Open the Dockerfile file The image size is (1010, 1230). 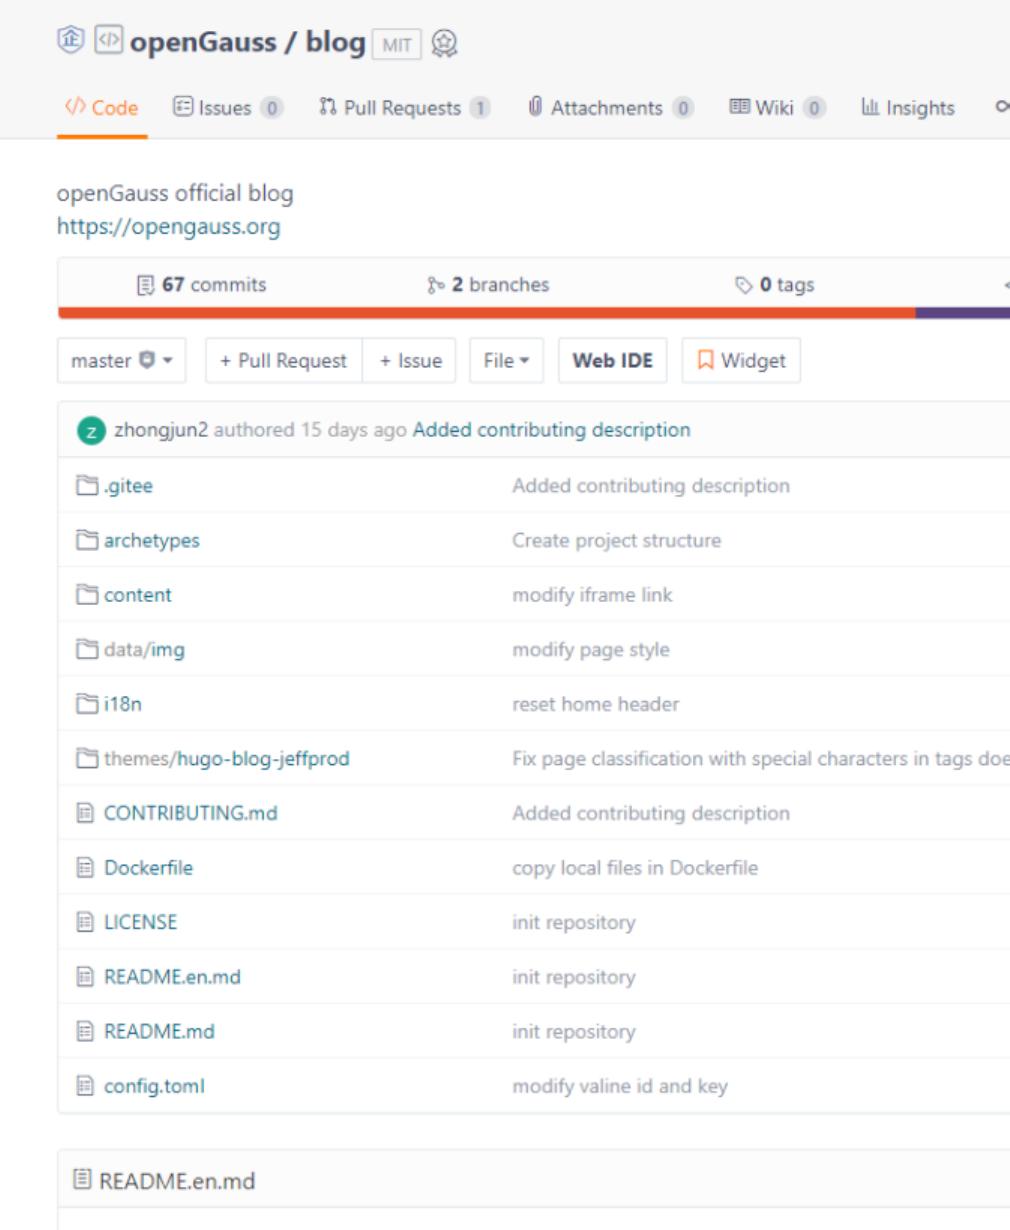(x=148, y=868)
